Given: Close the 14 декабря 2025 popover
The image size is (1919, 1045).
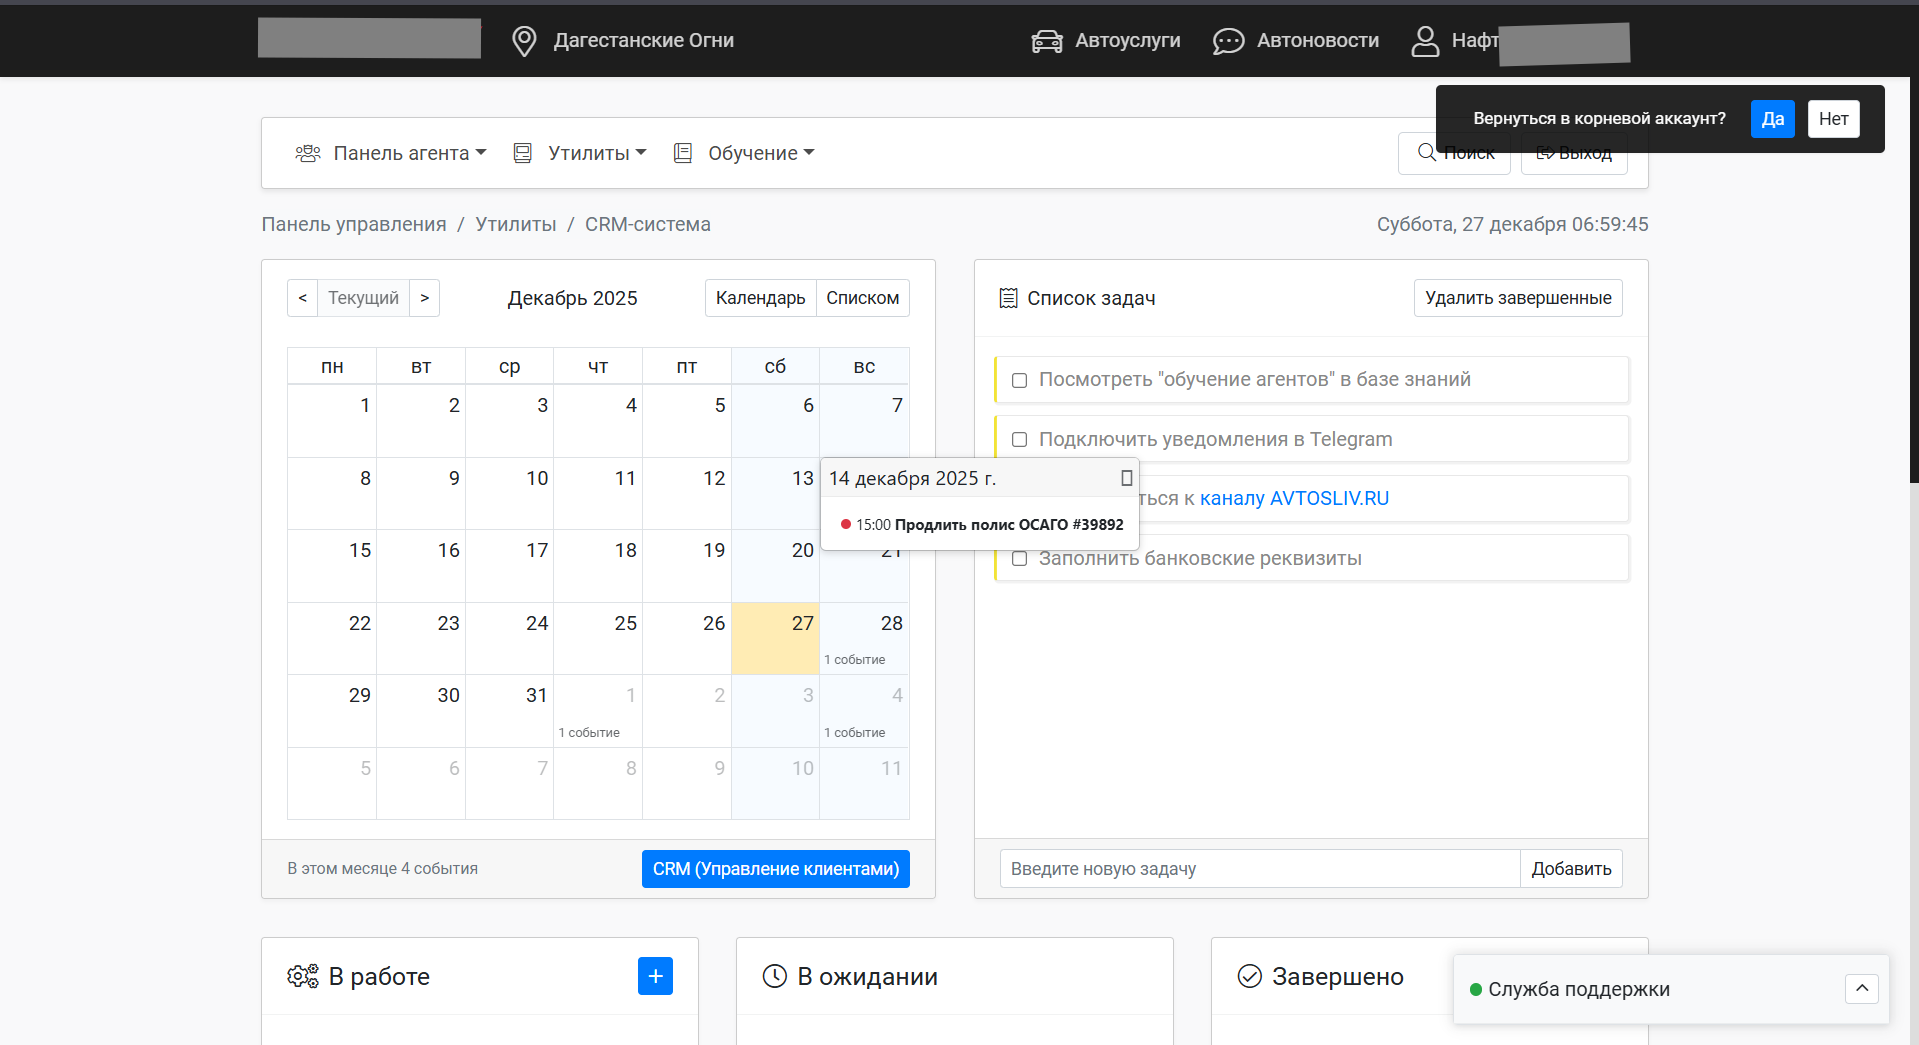Looking at the screenshot, I should tap(1127, 478).
